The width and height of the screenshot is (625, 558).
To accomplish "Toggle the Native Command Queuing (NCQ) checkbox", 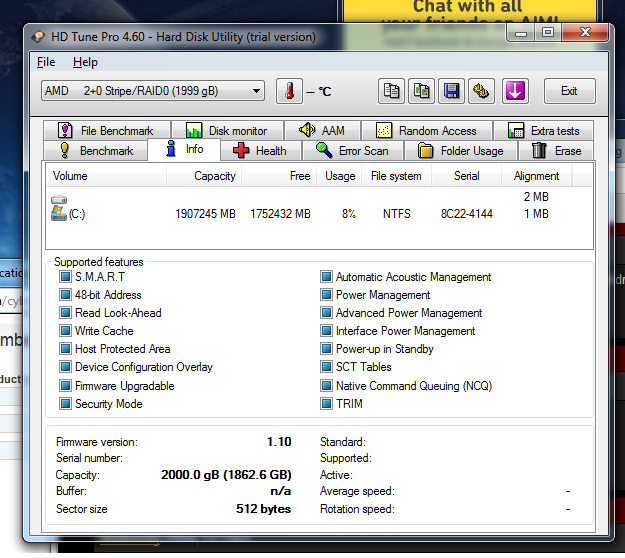I will tap(326, 386).
